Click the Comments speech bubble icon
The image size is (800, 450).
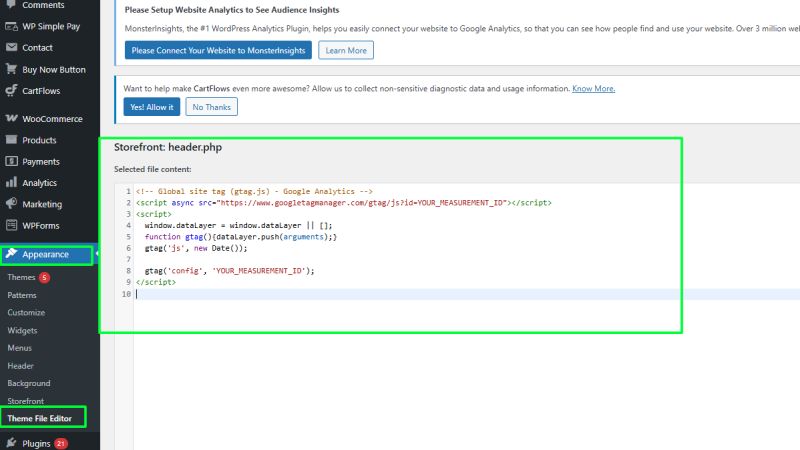(x=11, y=4)
